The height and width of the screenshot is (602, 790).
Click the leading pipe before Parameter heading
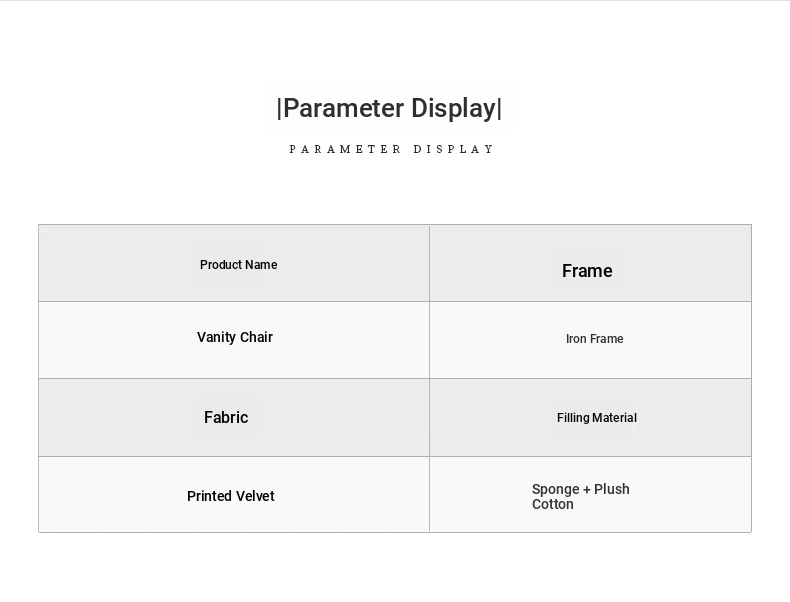point(279,109)
